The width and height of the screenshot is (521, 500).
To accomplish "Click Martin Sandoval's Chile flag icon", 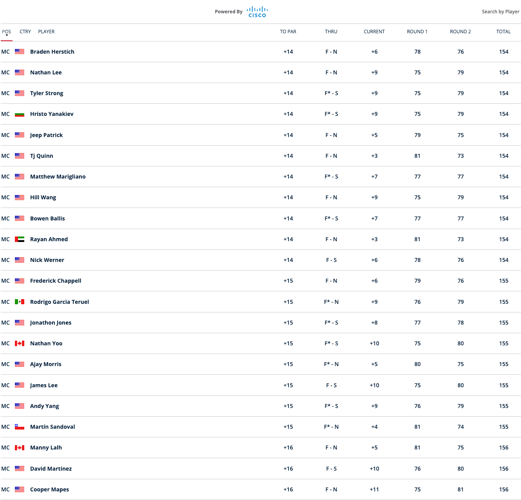I will pos(19,427).
